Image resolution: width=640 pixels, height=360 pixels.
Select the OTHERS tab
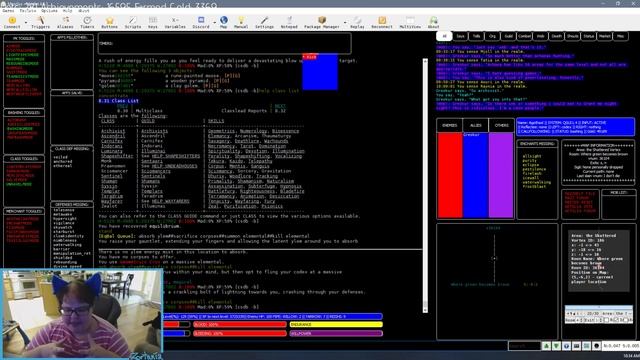point(502,125)
